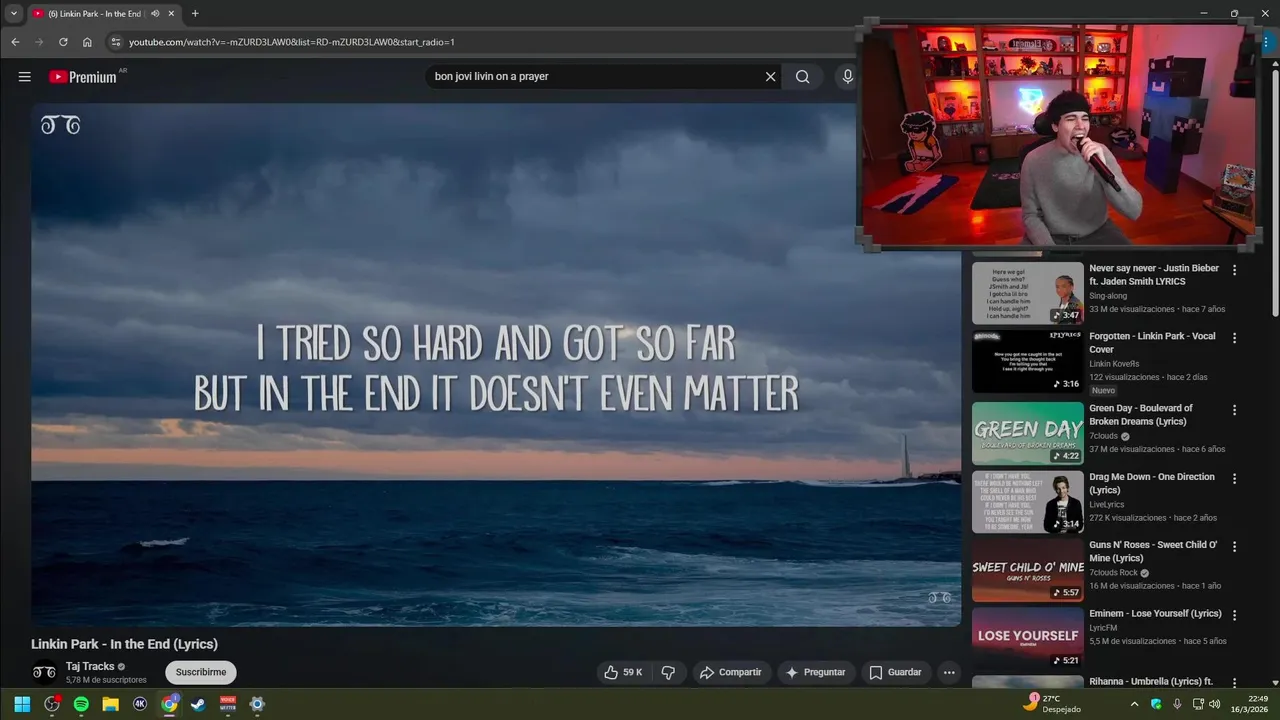Open Voicemeeter from the taskbar
1280x720 pixels.
pyautogui.click(x=228, y=704)
